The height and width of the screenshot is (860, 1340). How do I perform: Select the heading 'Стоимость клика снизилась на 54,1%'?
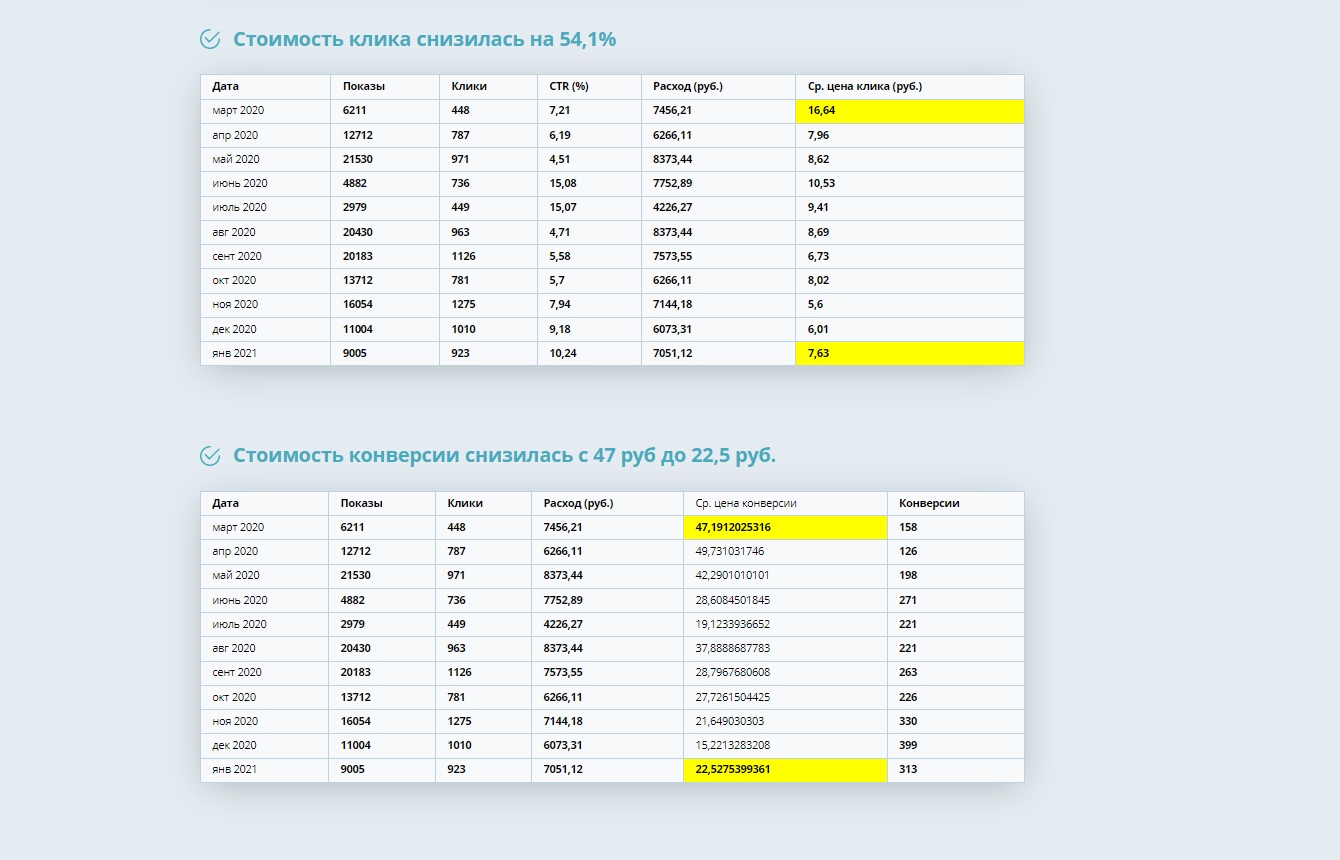coord(425,39)
